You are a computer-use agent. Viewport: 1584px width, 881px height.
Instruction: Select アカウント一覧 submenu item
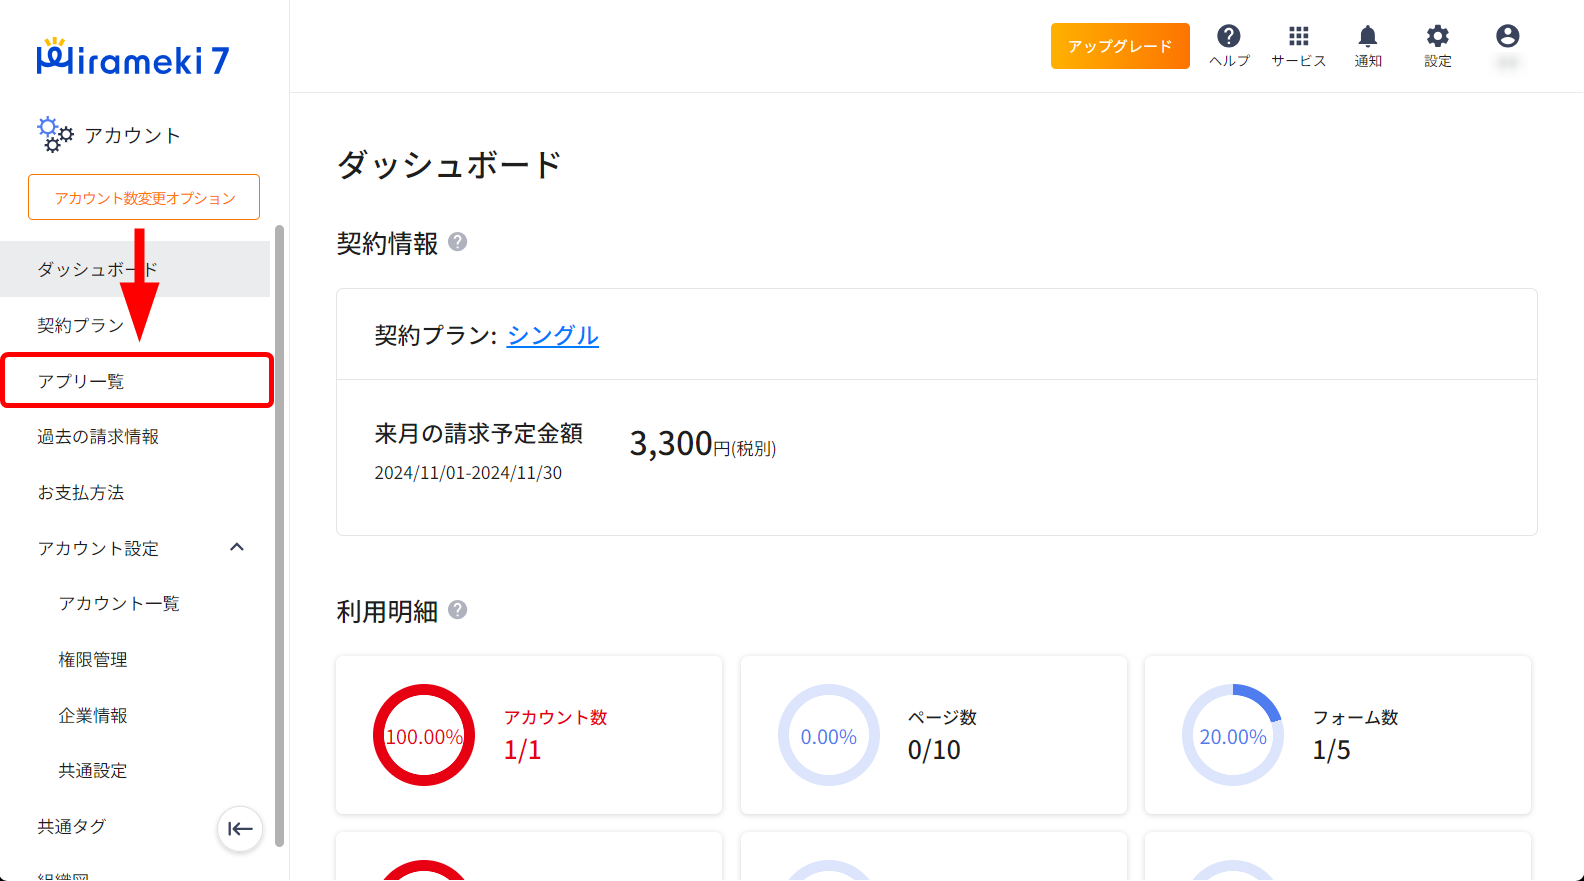pos(119,604)
